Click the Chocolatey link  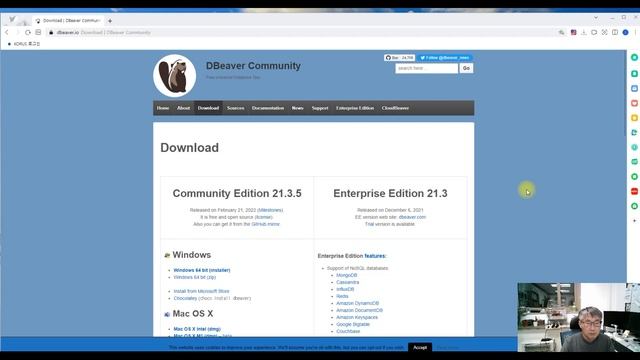click(185, 298)
